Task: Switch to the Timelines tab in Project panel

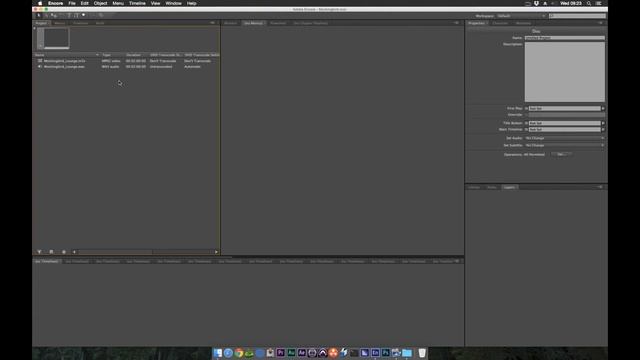Action: click(x=80, y=23)
